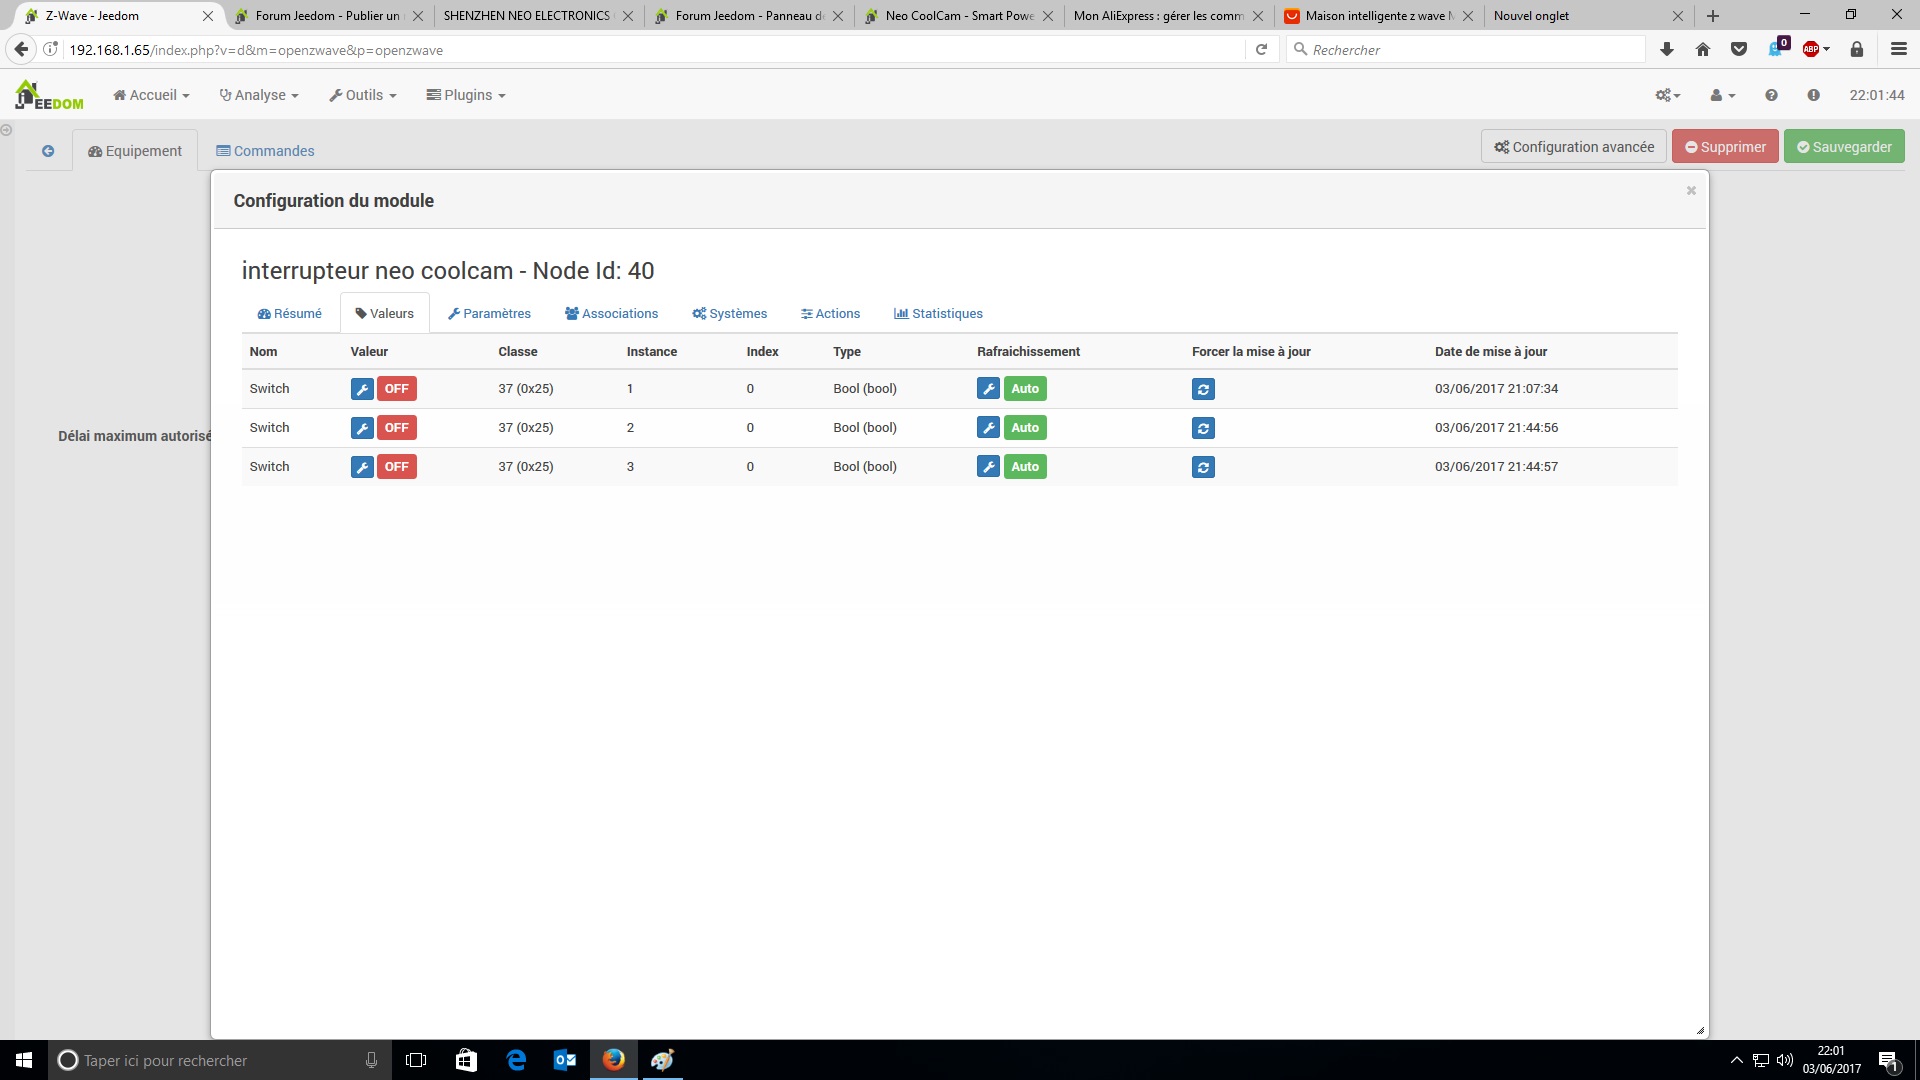Click wrench icon for Switch instance 2 value

[362, 428]
